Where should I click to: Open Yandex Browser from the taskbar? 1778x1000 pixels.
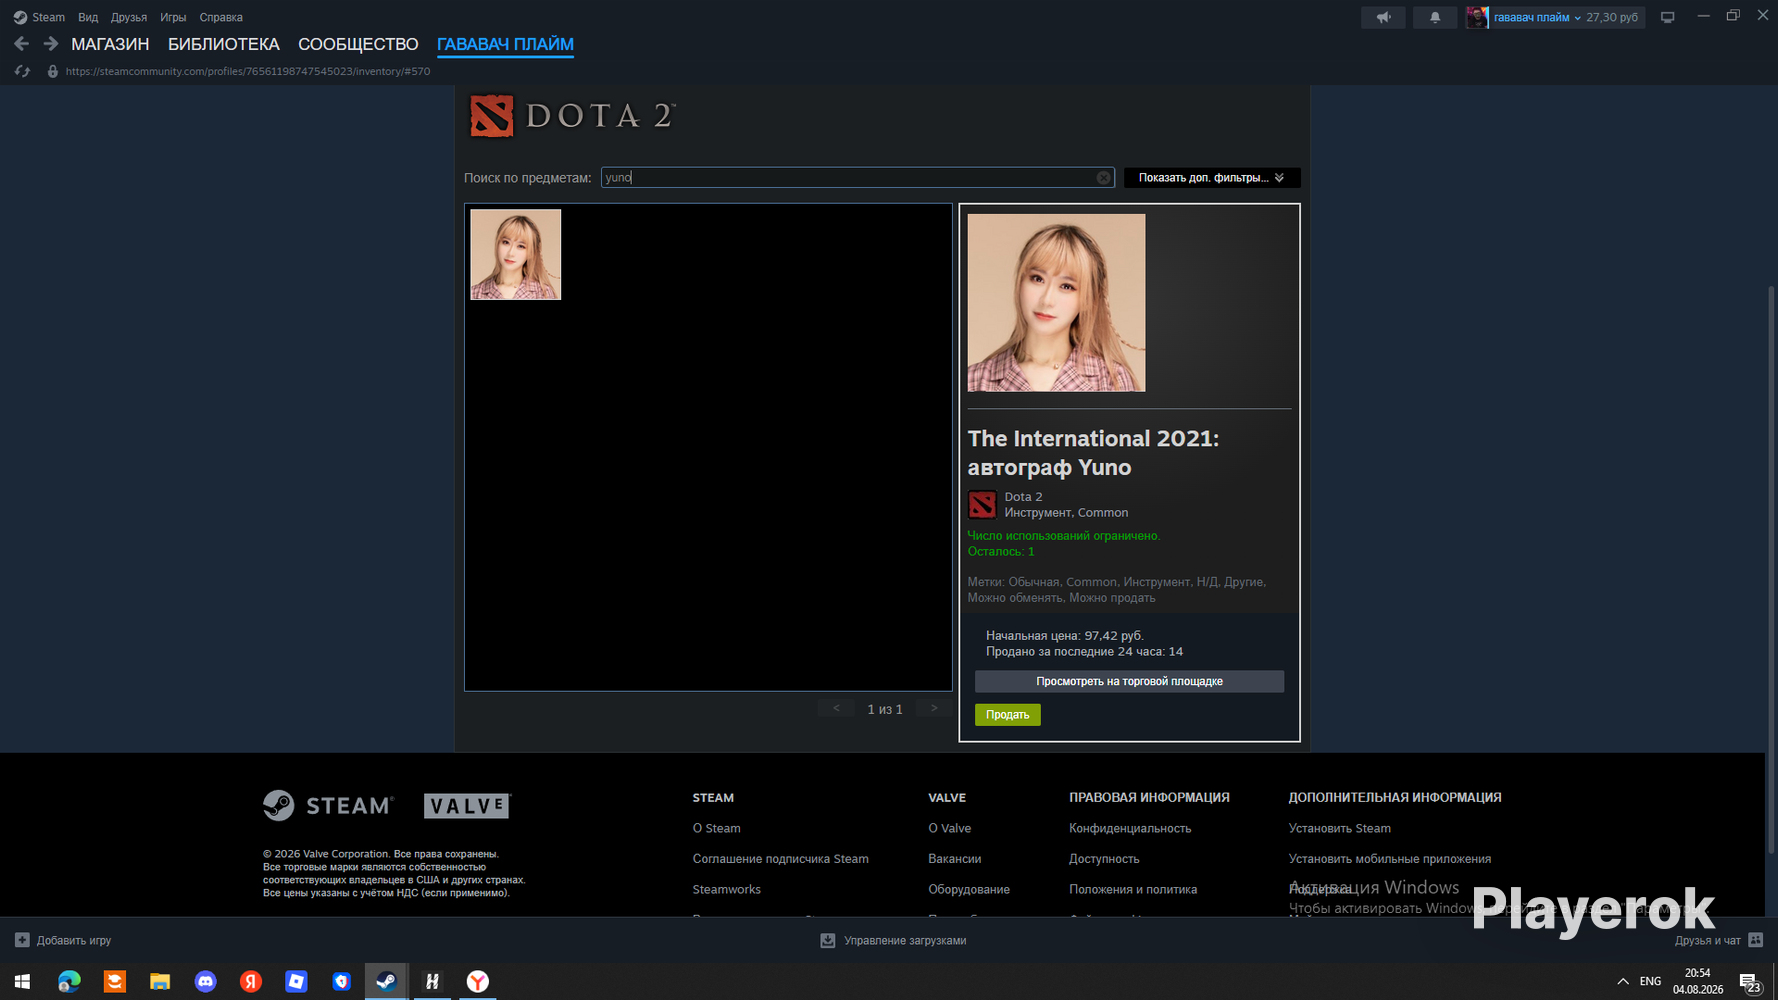click(478, 982)
